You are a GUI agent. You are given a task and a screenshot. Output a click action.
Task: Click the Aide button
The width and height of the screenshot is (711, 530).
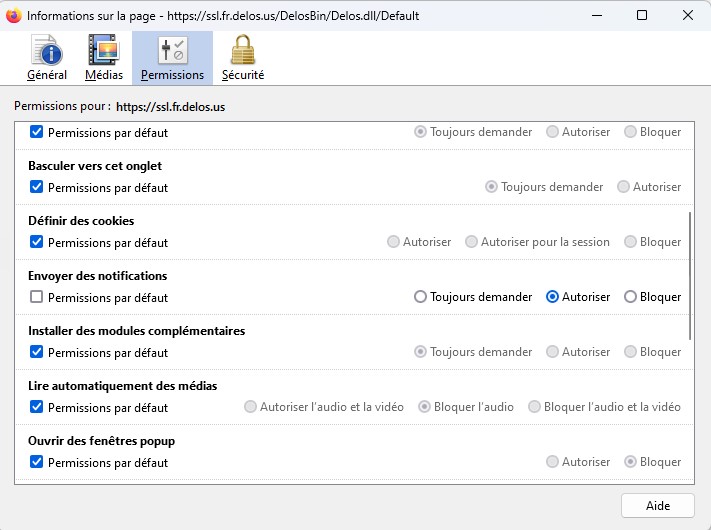point(657,506)
